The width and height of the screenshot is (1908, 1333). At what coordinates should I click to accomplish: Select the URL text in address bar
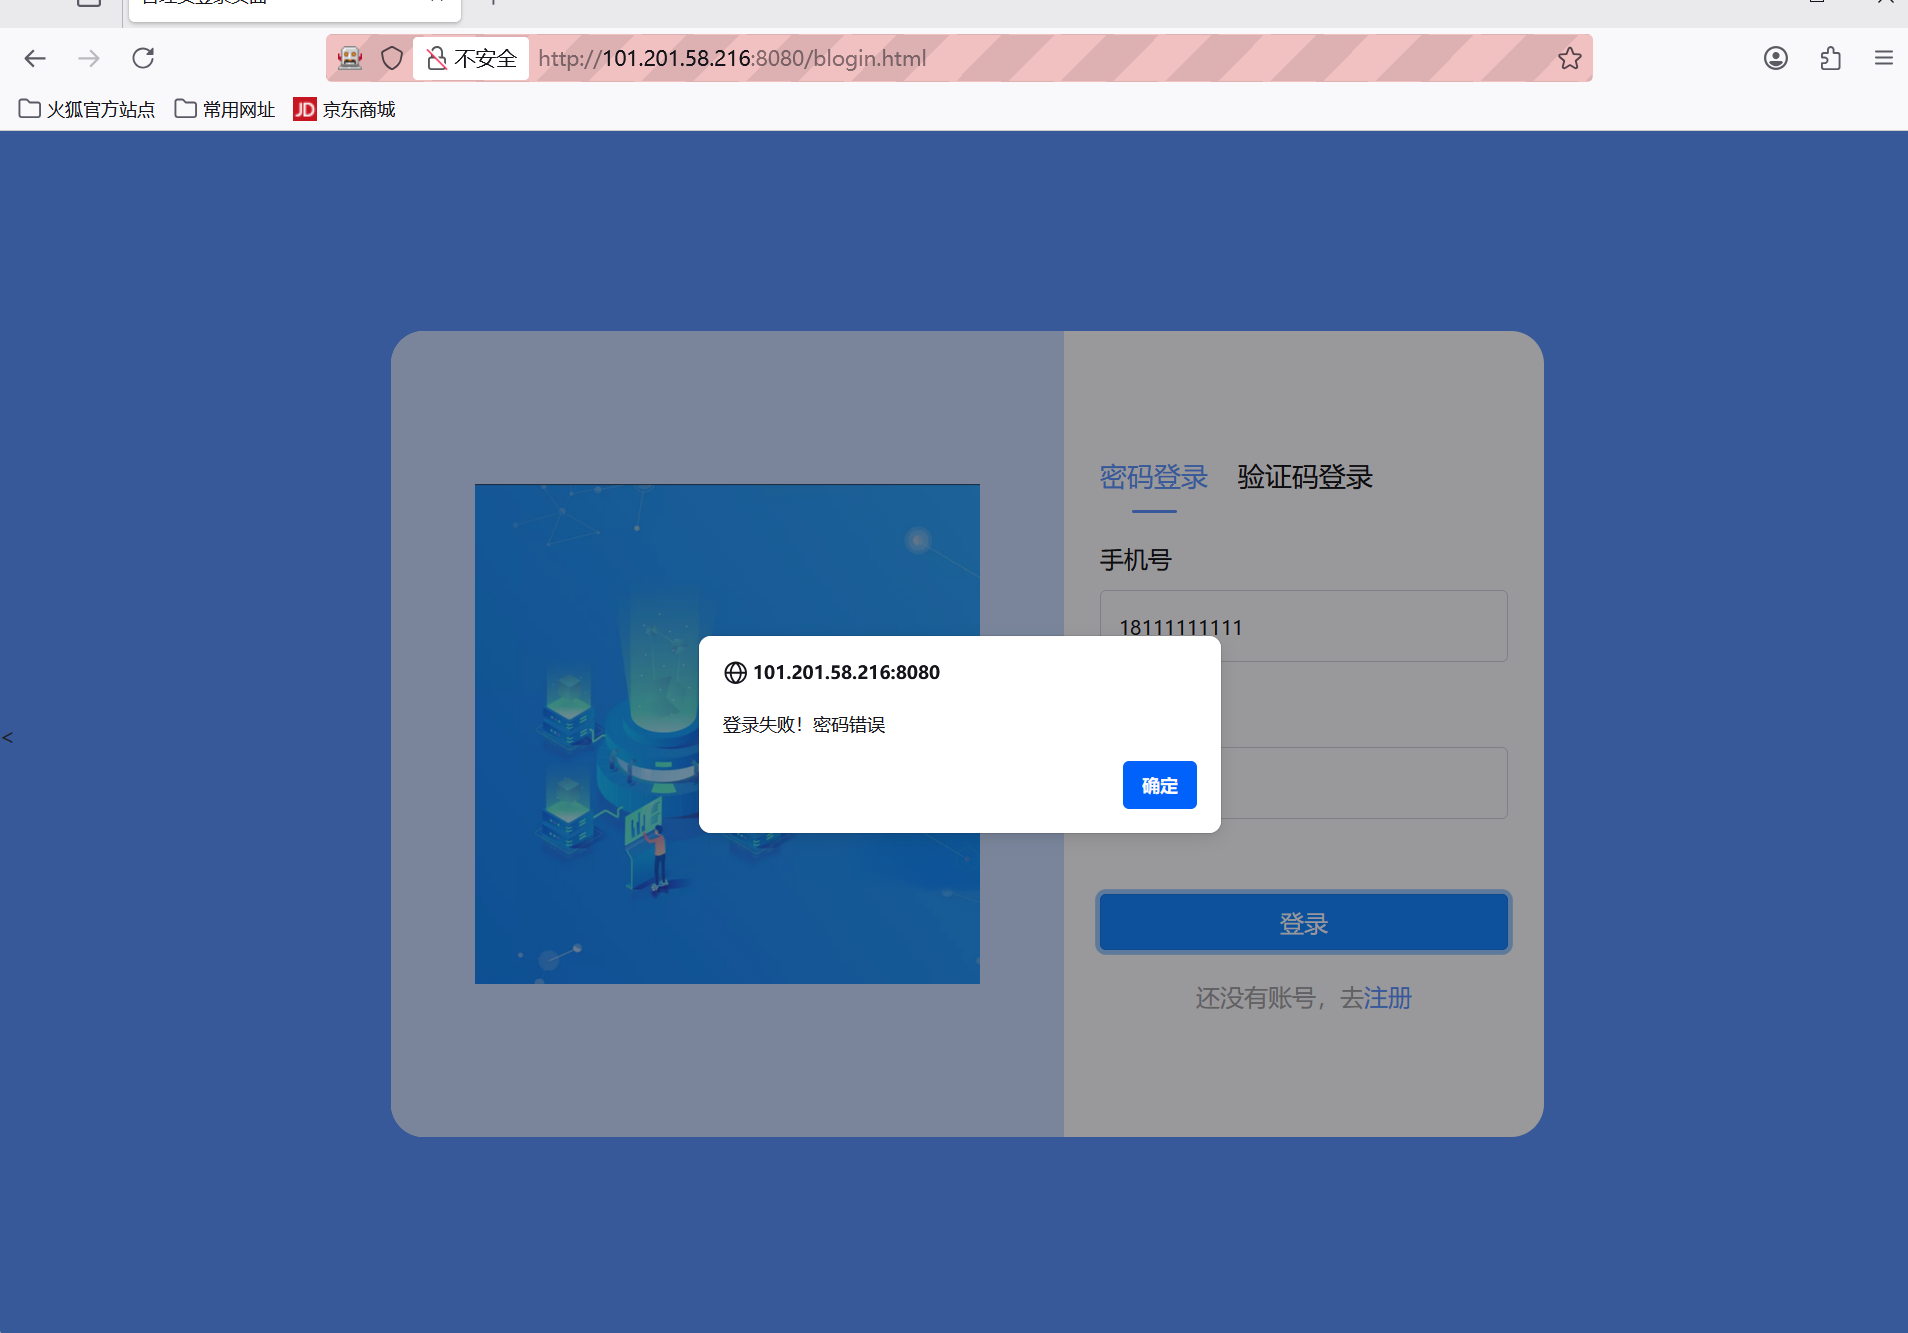tap(732, 58)
